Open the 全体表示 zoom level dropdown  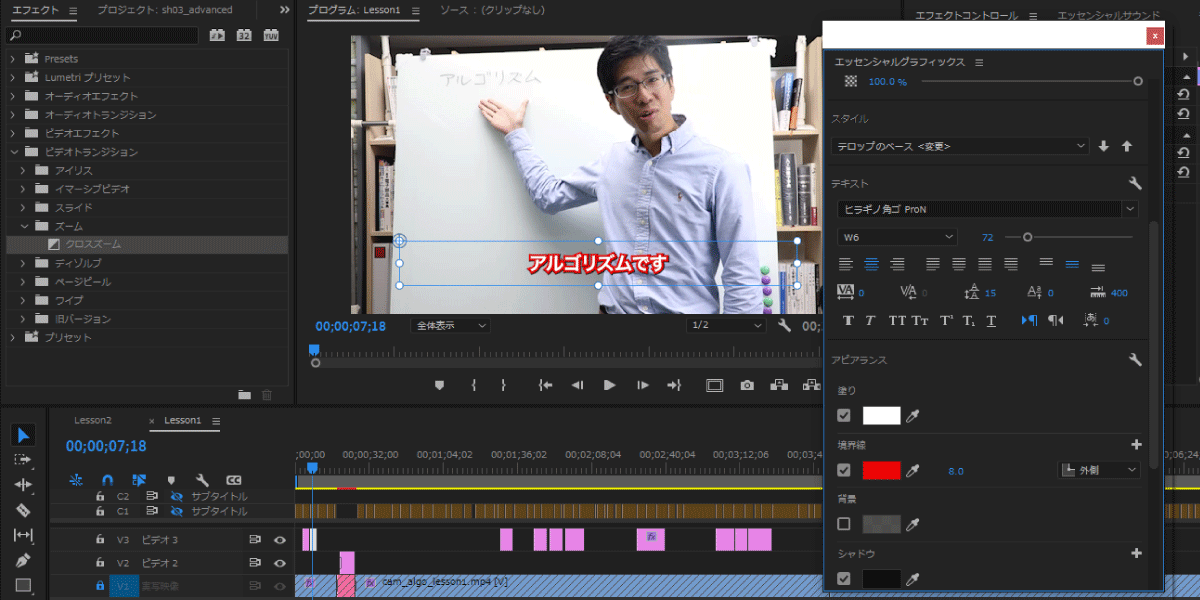[450, 325]
